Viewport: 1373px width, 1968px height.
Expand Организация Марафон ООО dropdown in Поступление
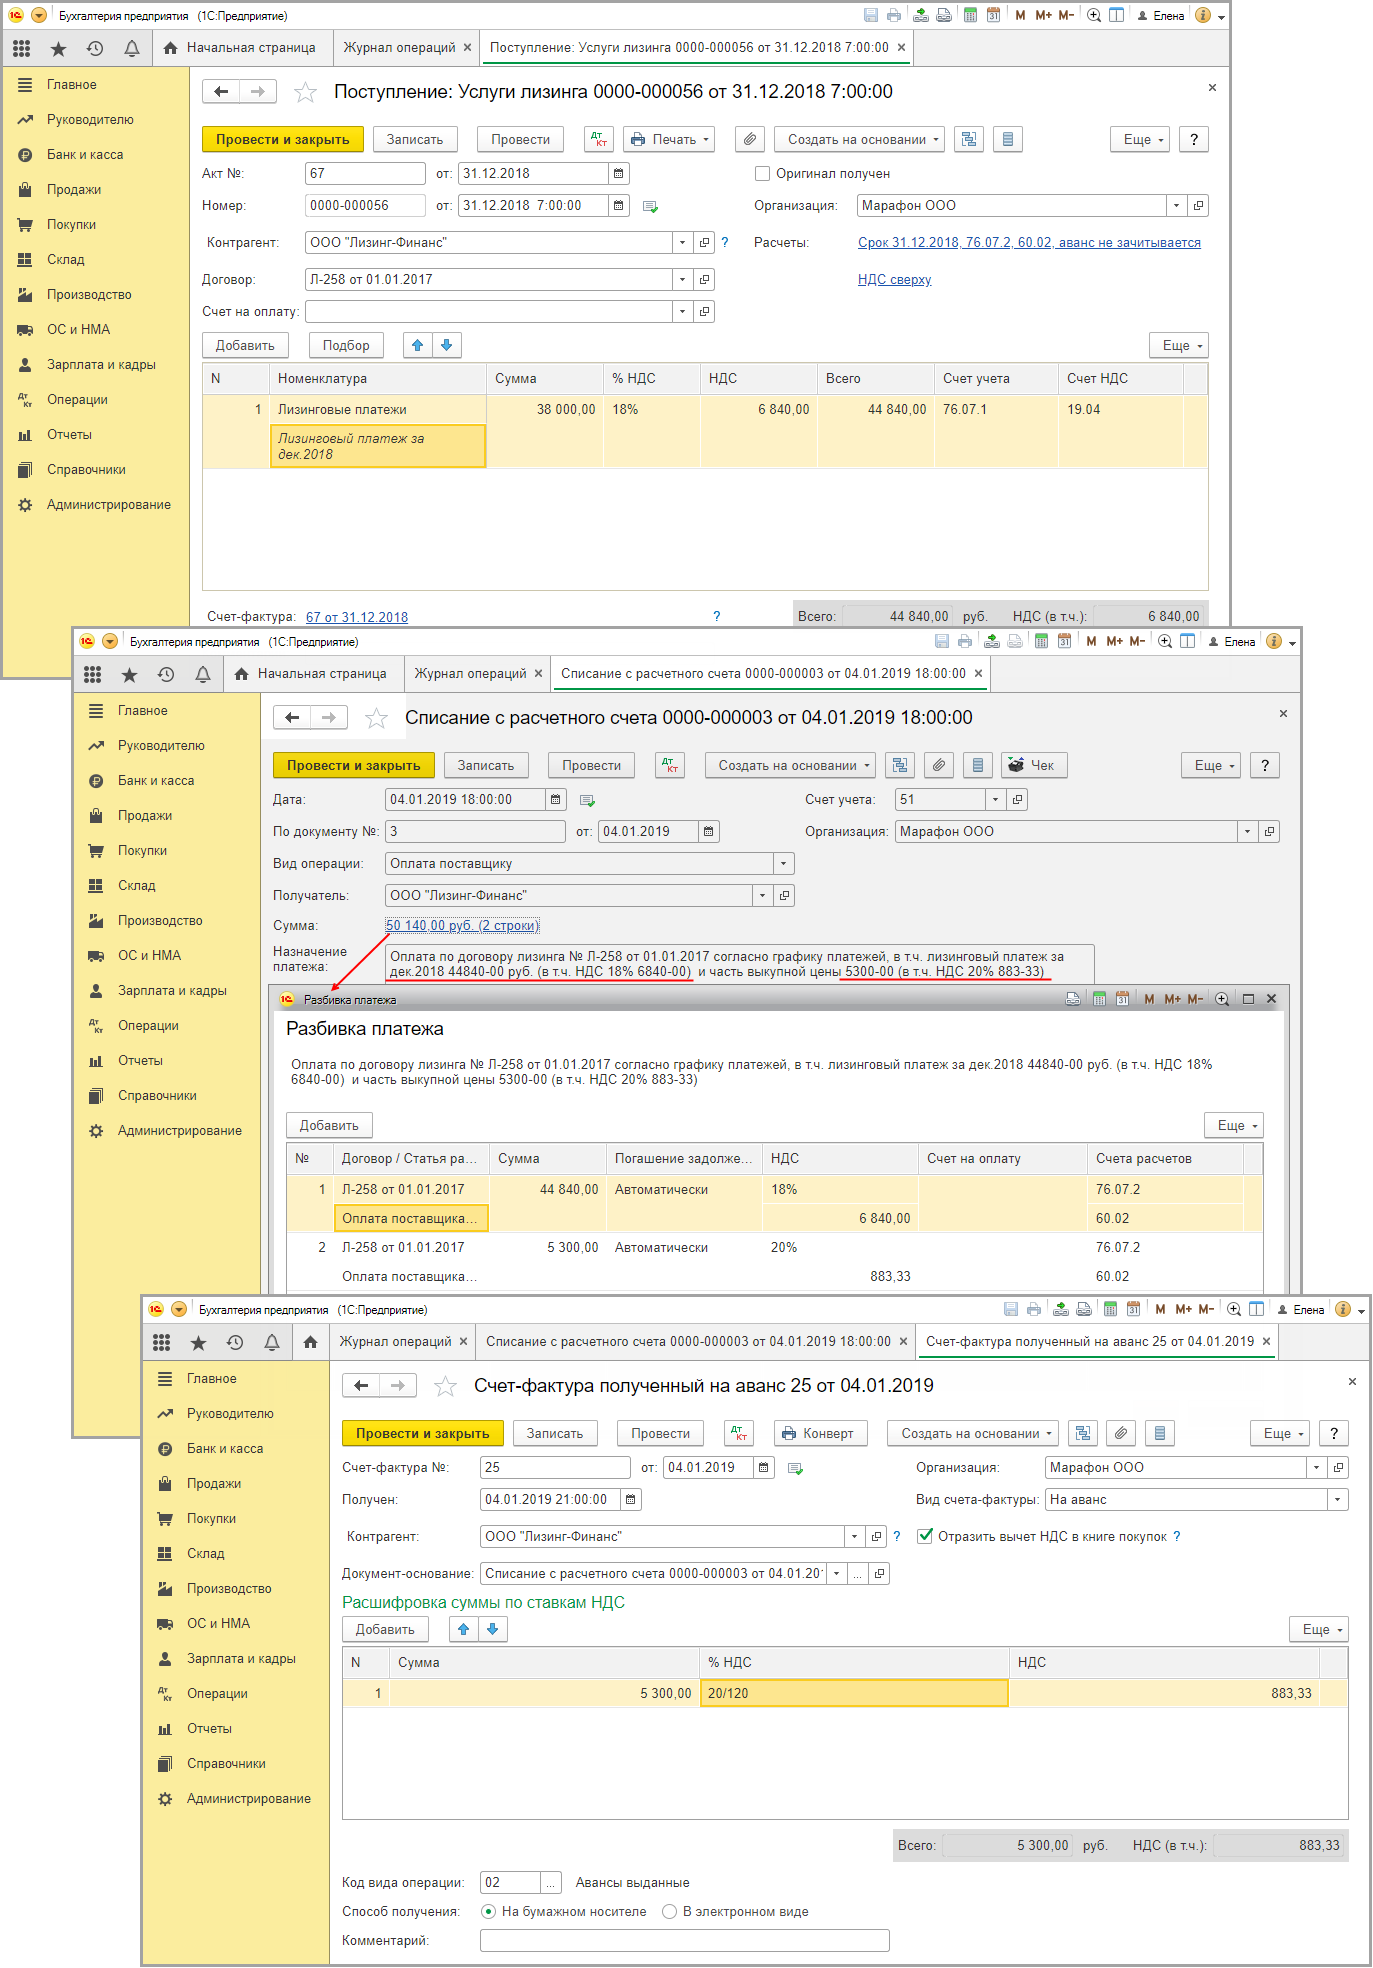click(x=1176, y=205)
